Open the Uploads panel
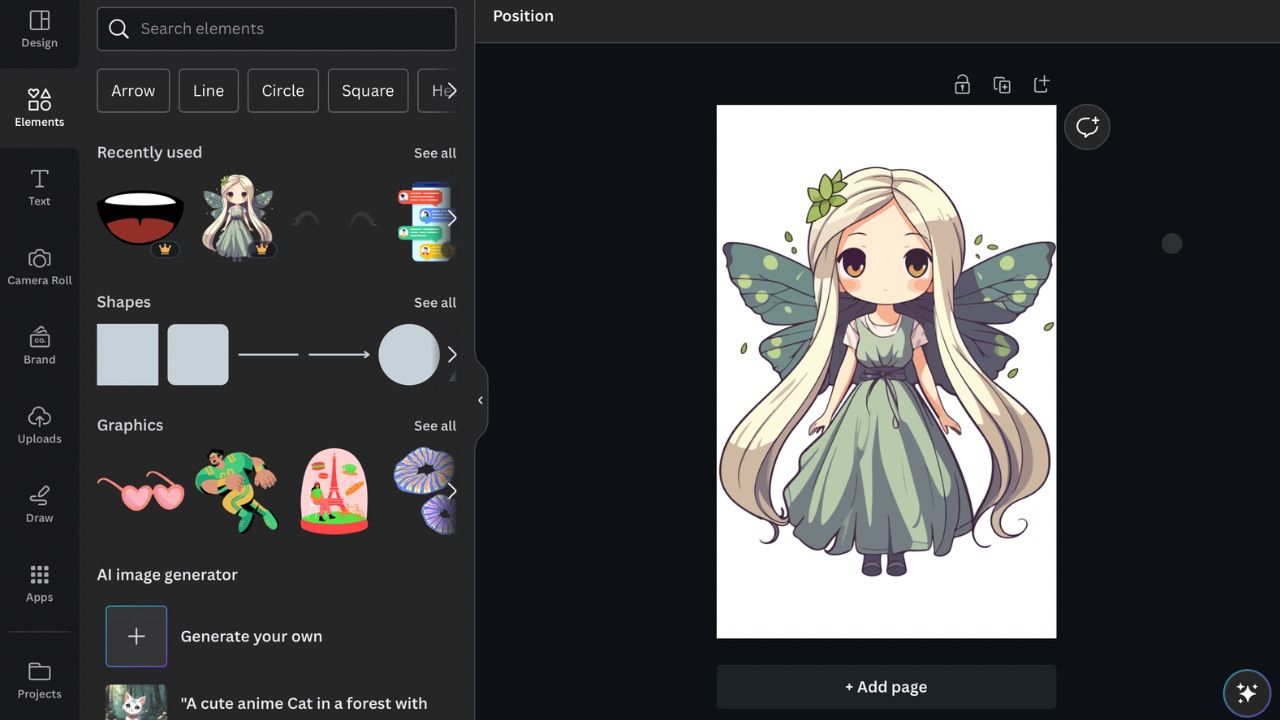The image size is (1280, 720). 39,424
